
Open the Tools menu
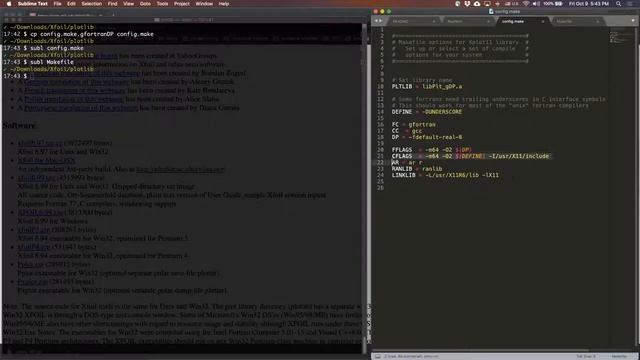(162, 4)
